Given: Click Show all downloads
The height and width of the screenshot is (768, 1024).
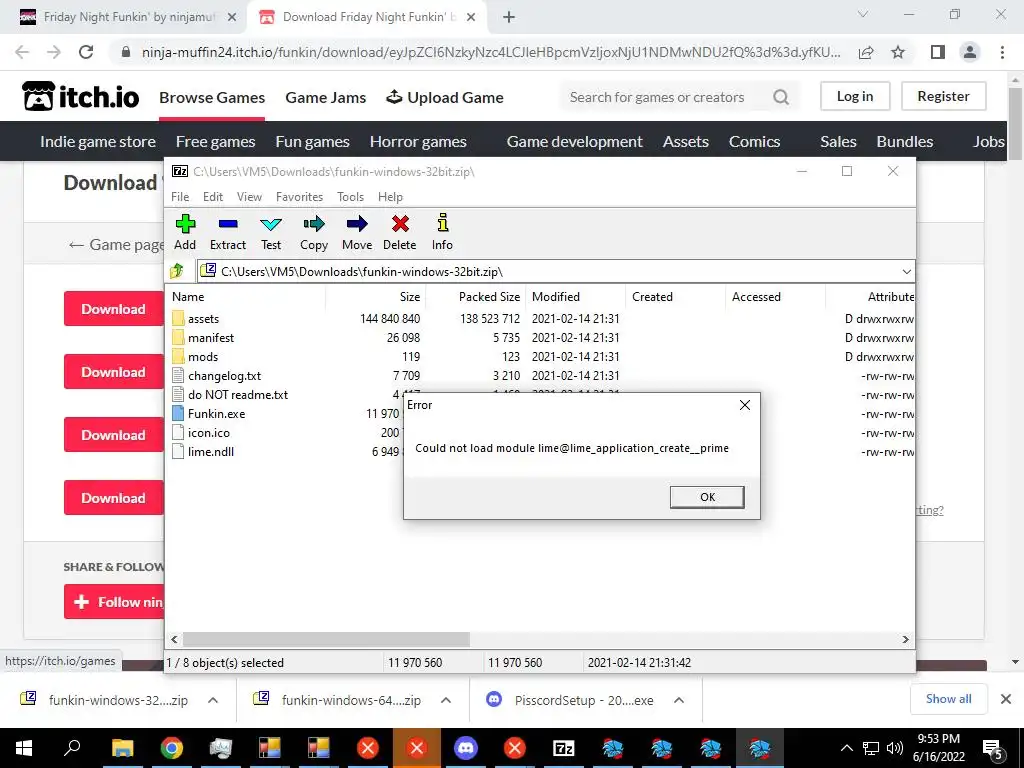Looking at the screenshot, I should point(948,699).
